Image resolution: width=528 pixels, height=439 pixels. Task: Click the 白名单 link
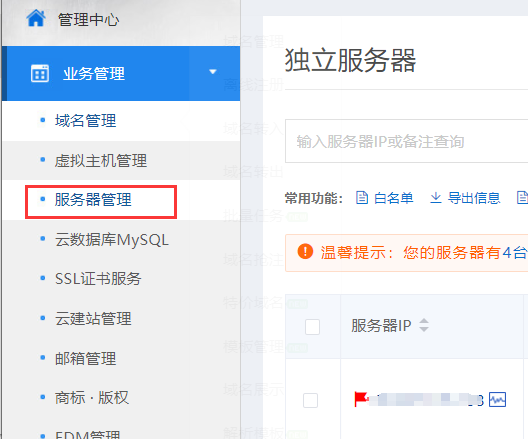coord(393,198)
